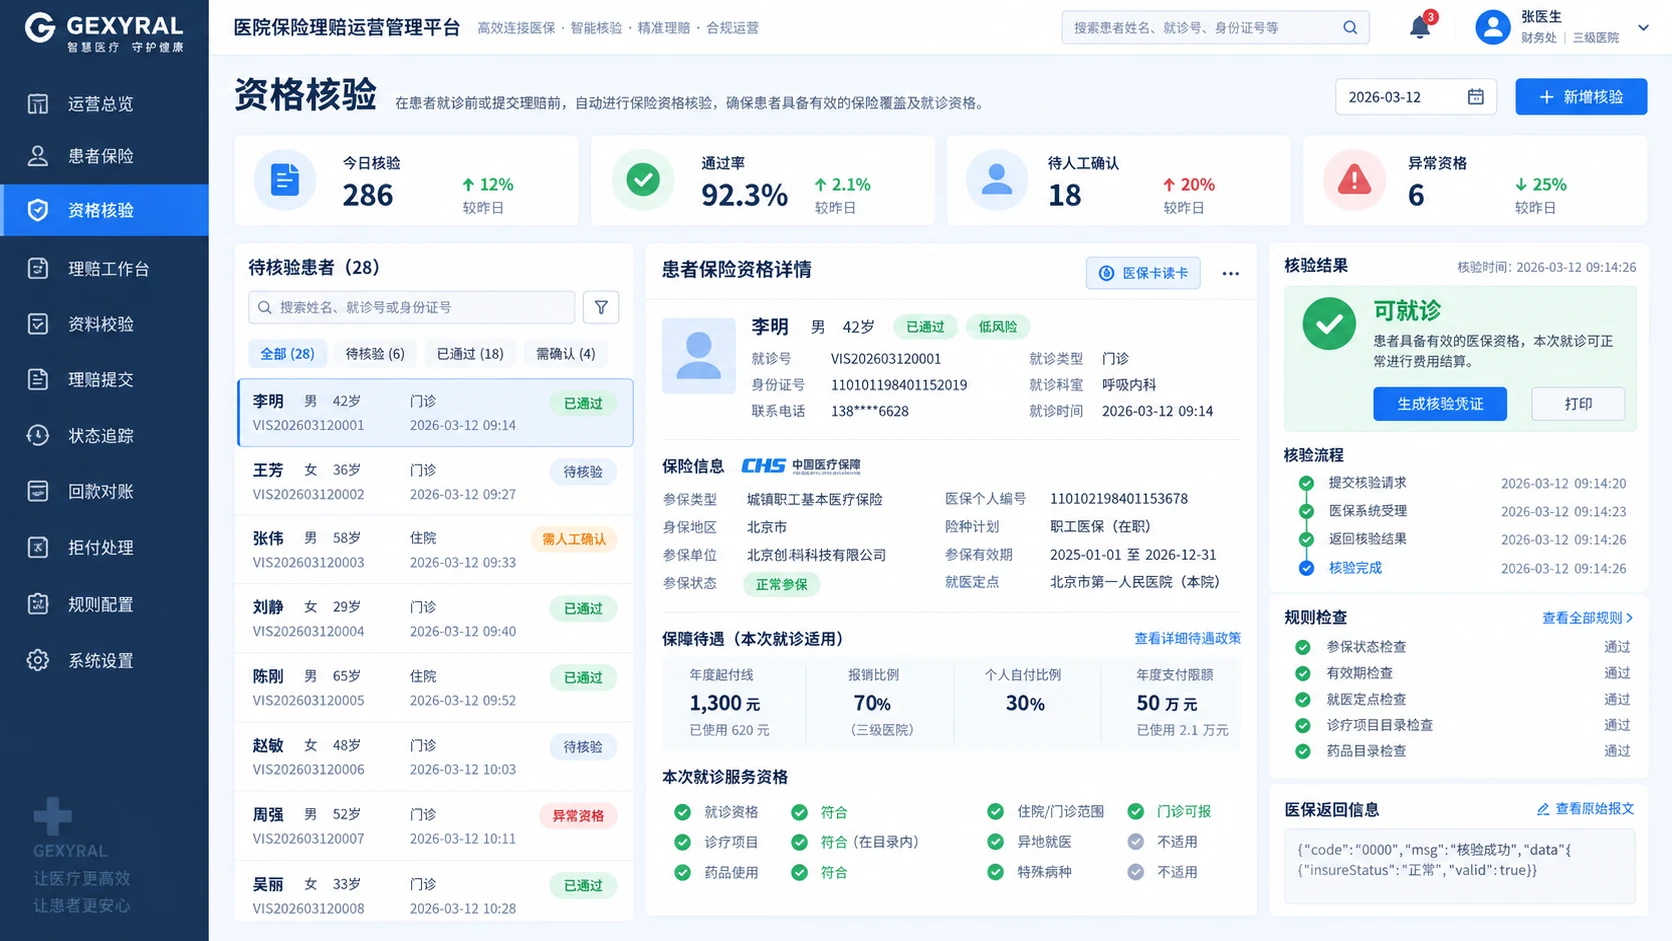The width and height of the screenshot is (1672, 941).
Task: Click the 待人工确认 18 card
Action: coord(1118,181)
